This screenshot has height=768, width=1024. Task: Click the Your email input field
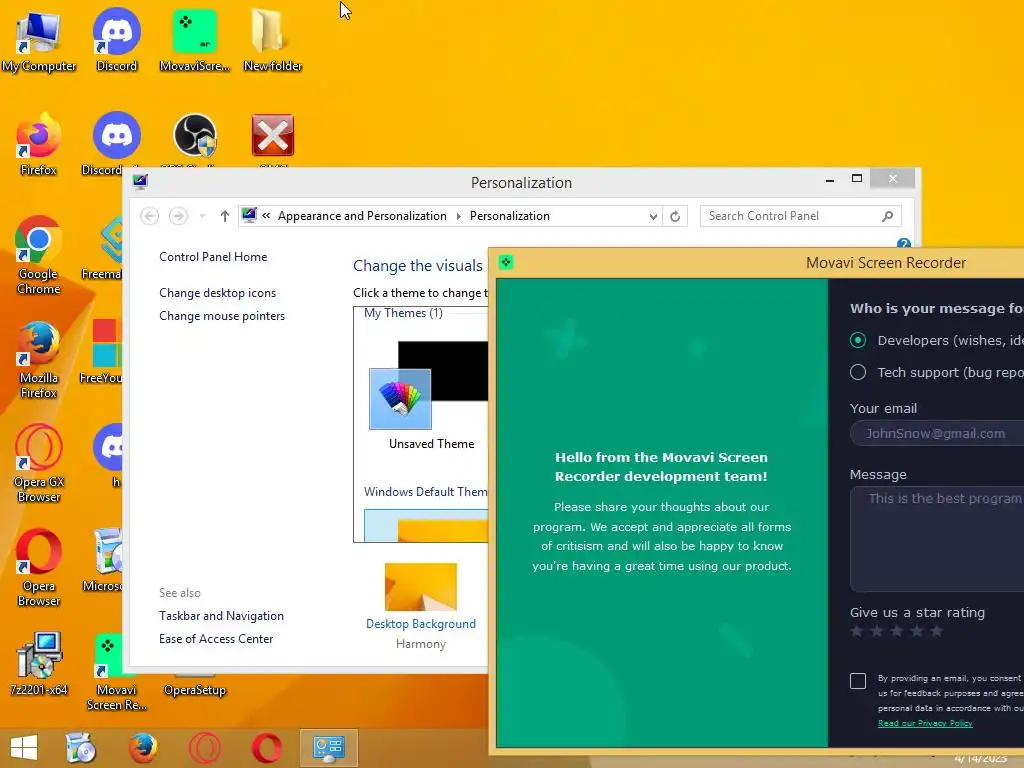tap(936, 434)
